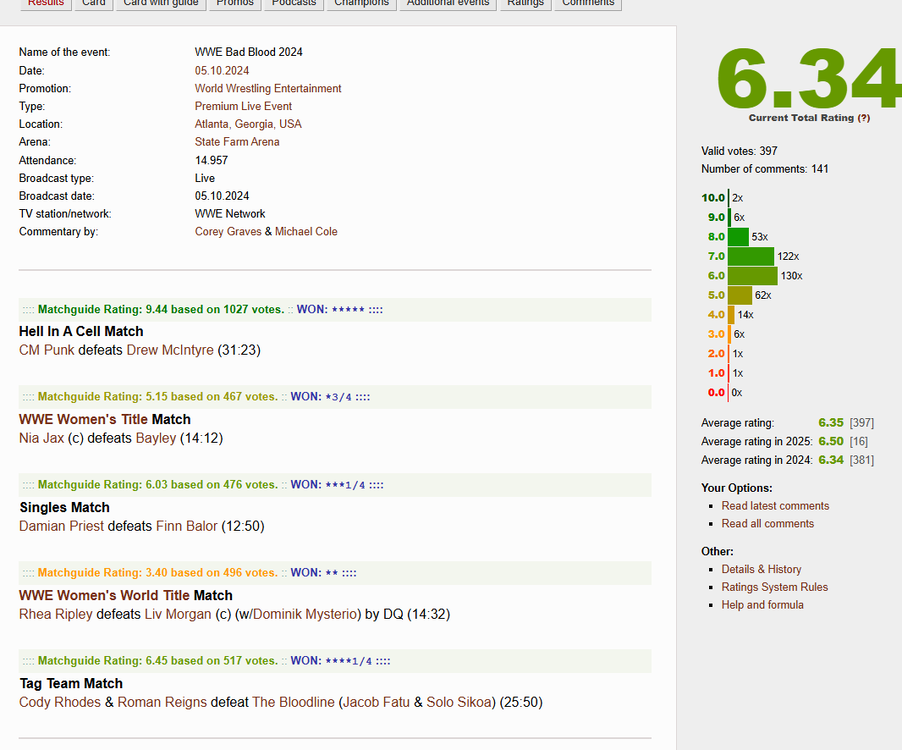
Task: Open Details & History link
Action: coord(761,569)
